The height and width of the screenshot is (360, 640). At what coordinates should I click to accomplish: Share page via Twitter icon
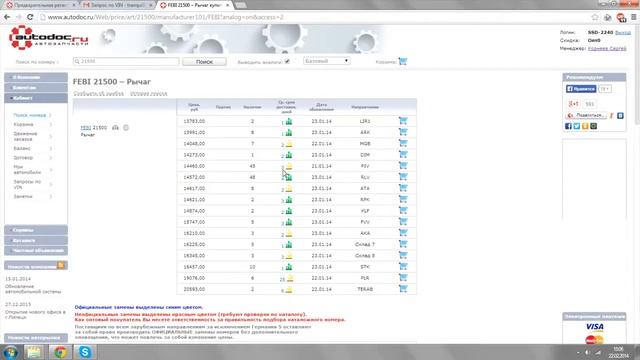point(577,126)
